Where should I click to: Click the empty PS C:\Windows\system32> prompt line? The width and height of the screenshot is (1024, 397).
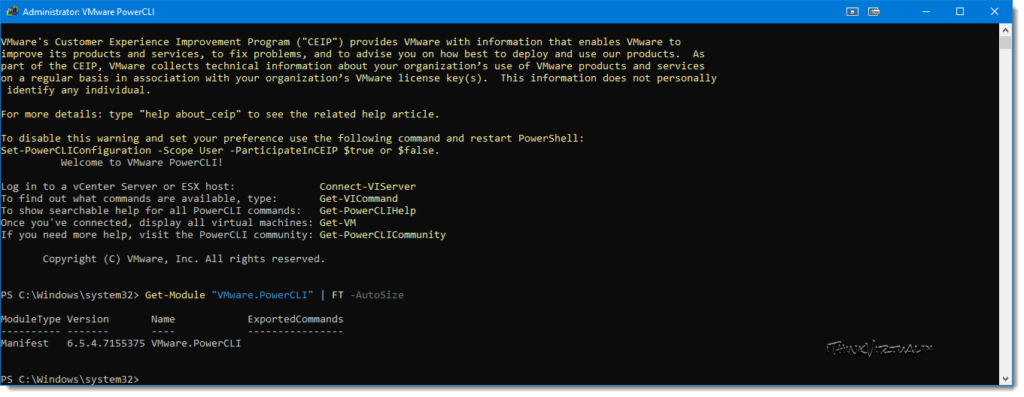[x=70, y=379]
